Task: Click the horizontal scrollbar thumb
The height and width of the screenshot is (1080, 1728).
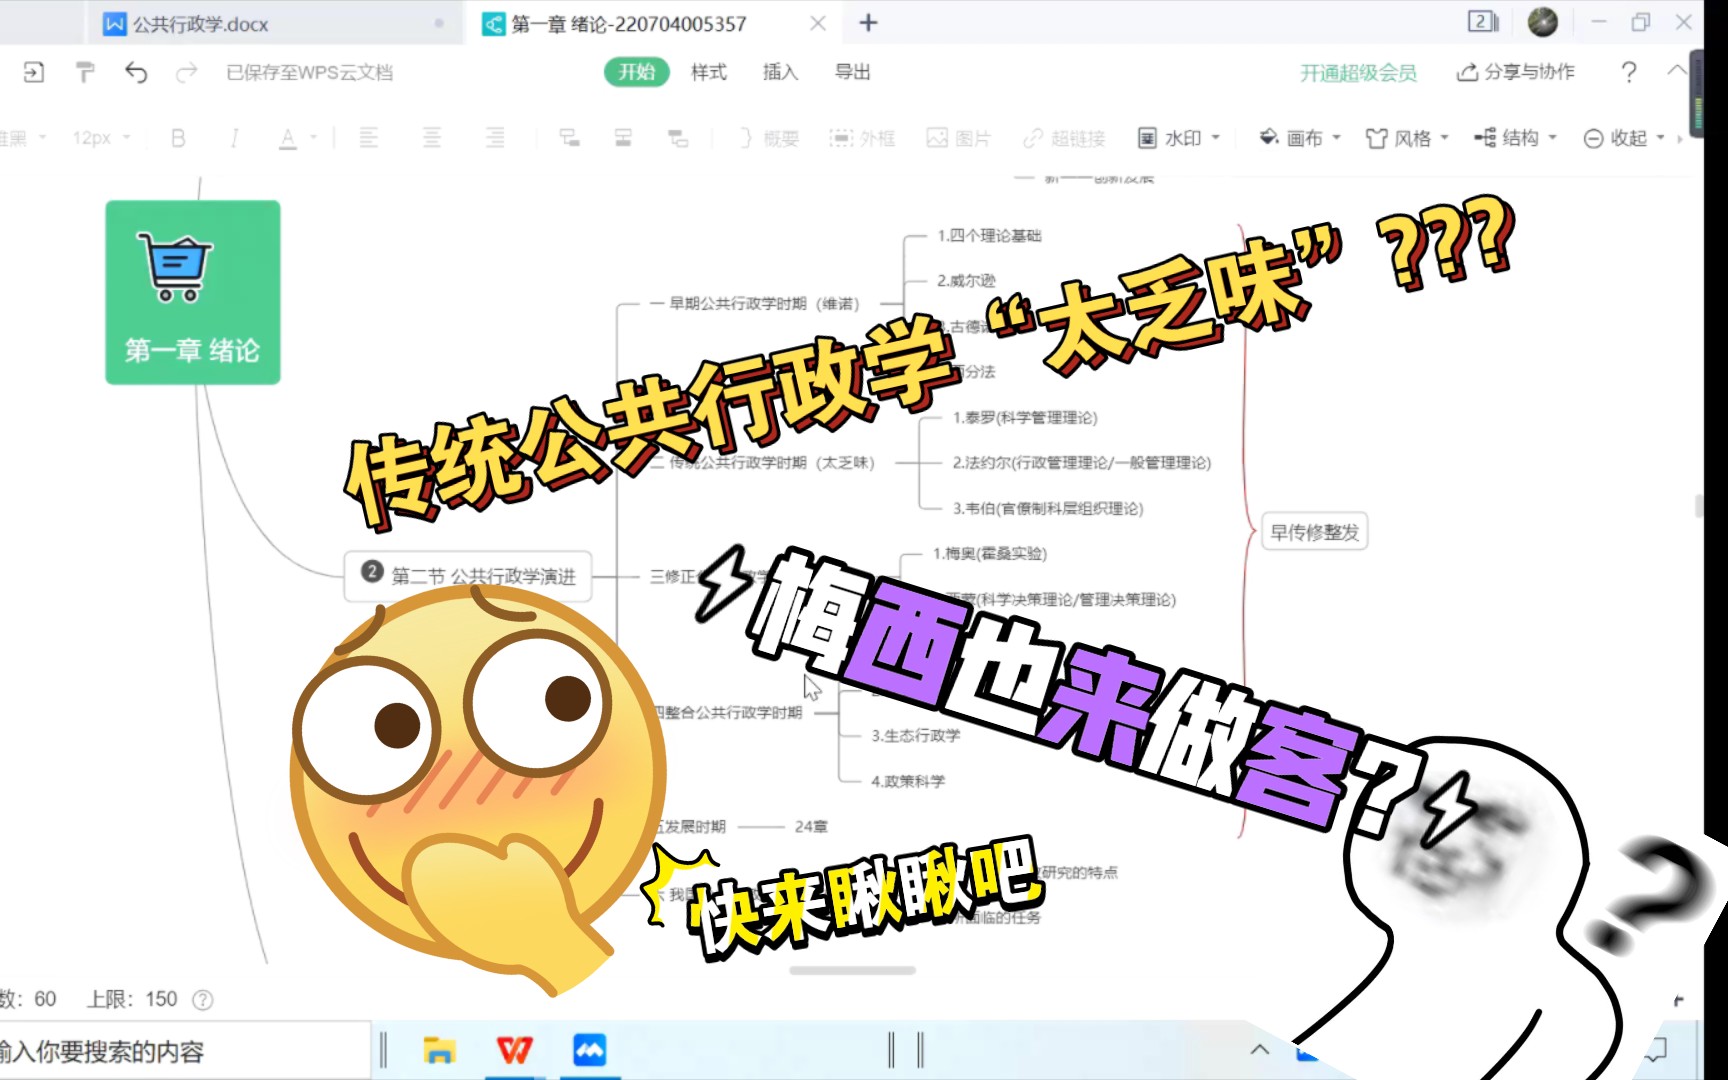Action: (x=852, y=970)
